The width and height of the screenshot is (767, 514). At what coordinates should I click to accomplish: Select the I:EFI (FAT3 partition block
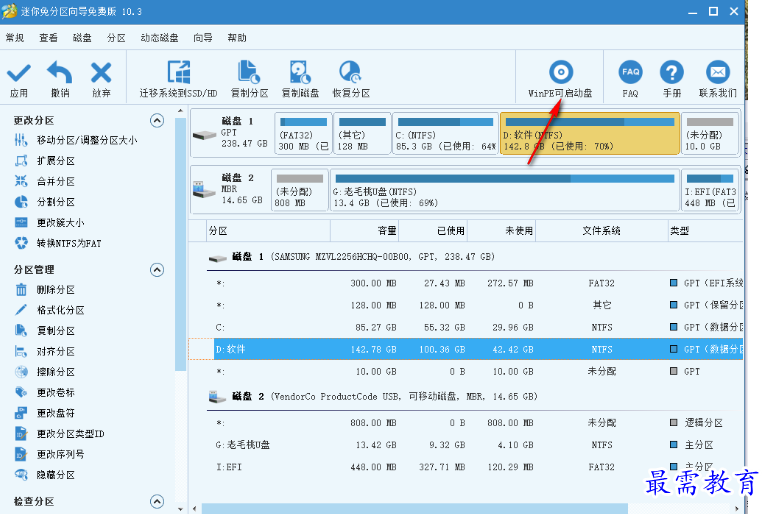pos(710,190)
